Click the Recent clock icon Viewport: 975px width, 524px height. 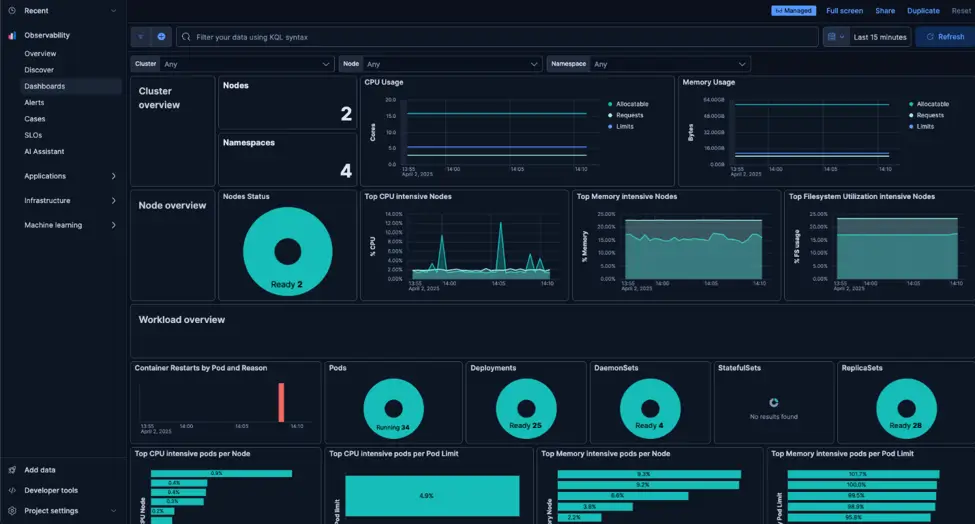click(12, 11)
